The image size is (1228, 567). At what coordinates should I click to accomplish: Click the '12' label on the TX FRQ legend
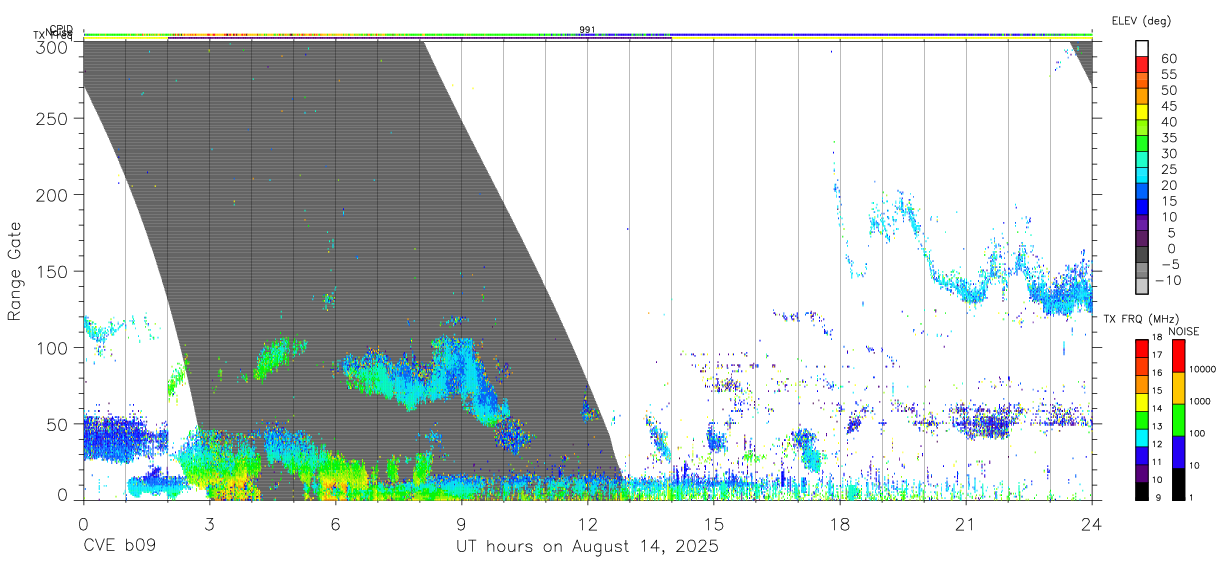[x=1156, y=444]
